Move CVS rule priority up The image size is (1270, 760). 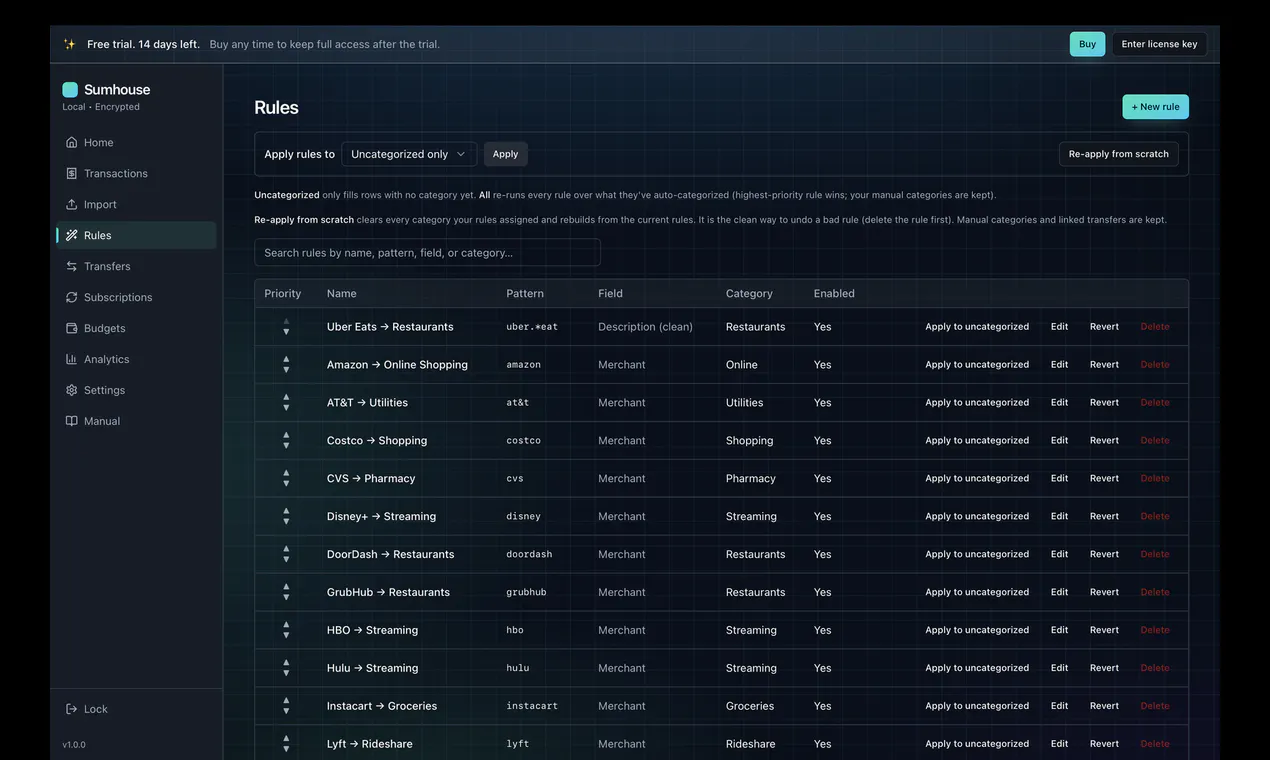(286, 473)
